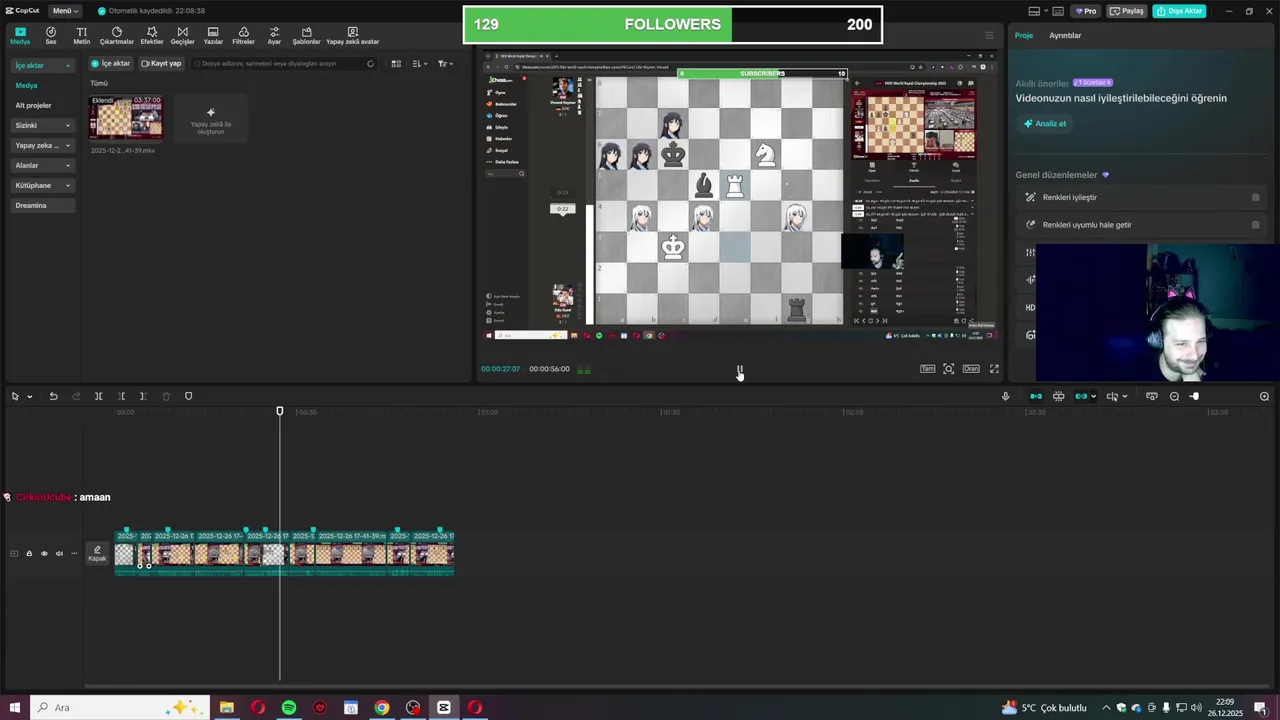The height and width of the screenshot is (720, 1280).
Task: Zoom in the timeline
Action: pyautogui.click(x=1264, y=396)
